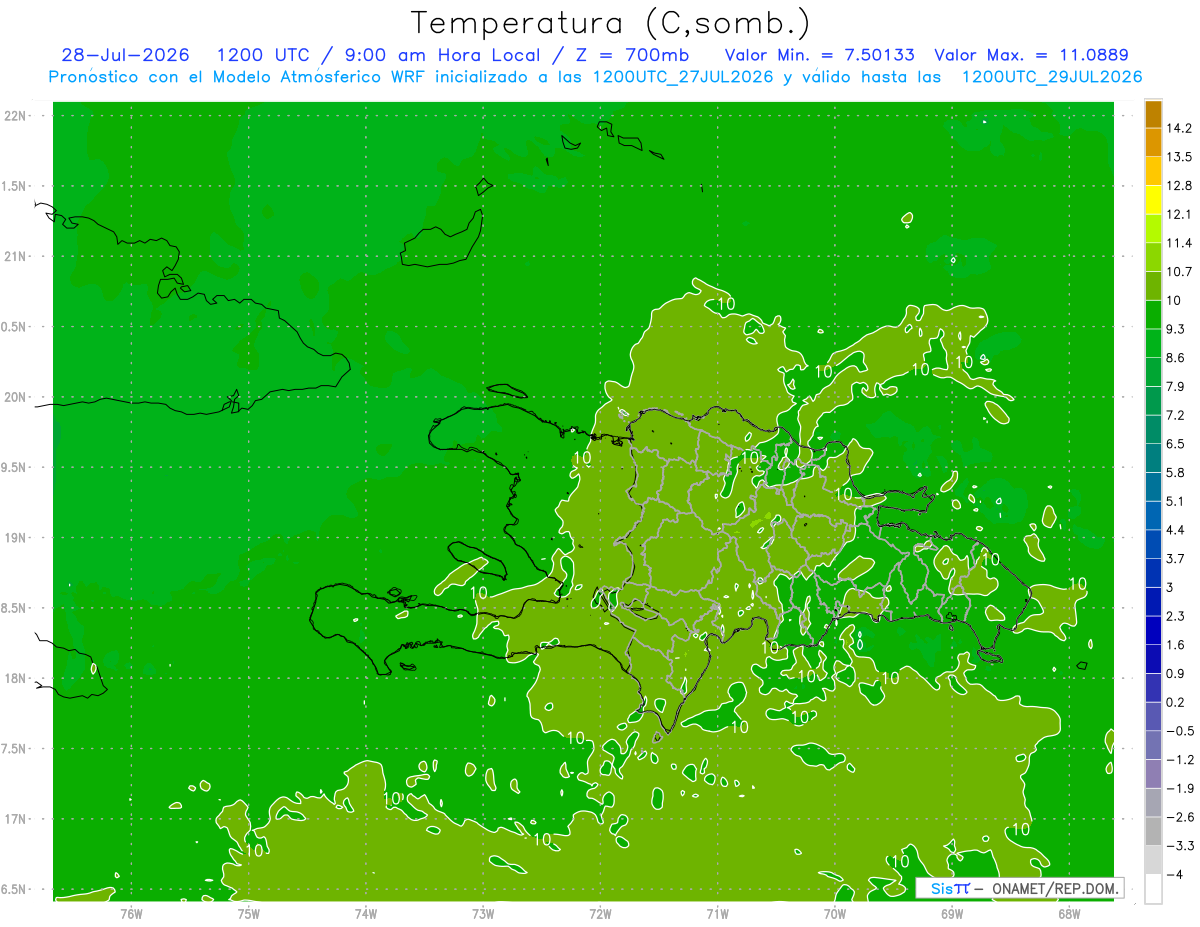Pick the colorbar swatch between 13.5 and 14.2
This screenshot has height=927, width=1200.
[1153, 143]
